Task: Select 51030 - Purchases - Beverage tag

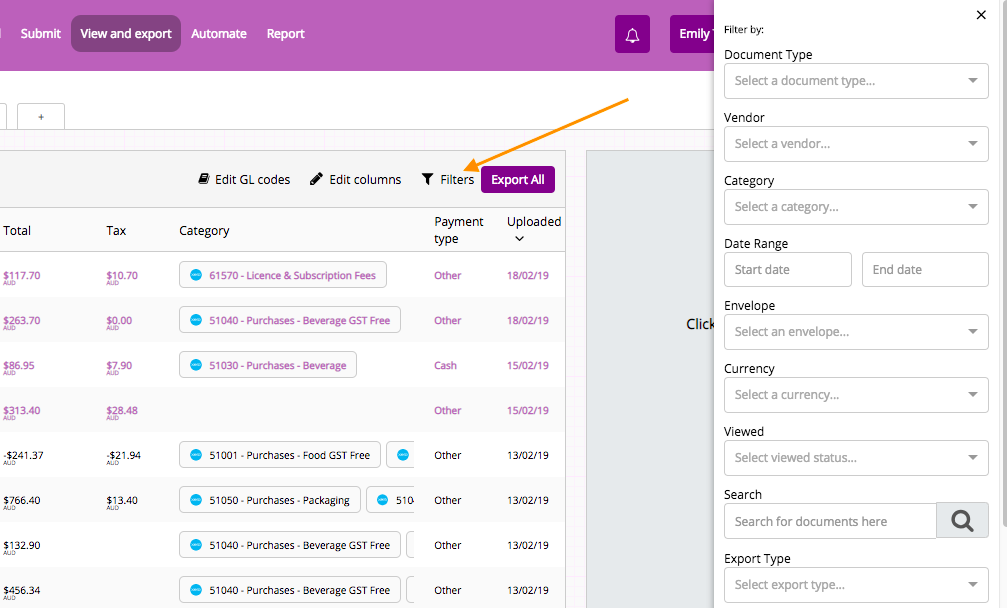Action: (268, 365)
